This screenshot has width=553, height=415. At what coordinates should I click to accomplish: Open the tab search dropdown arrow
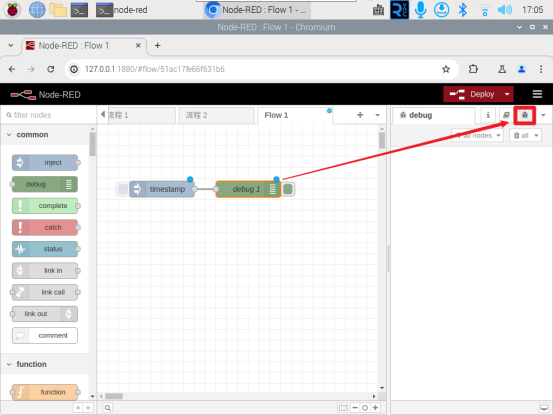11,45
